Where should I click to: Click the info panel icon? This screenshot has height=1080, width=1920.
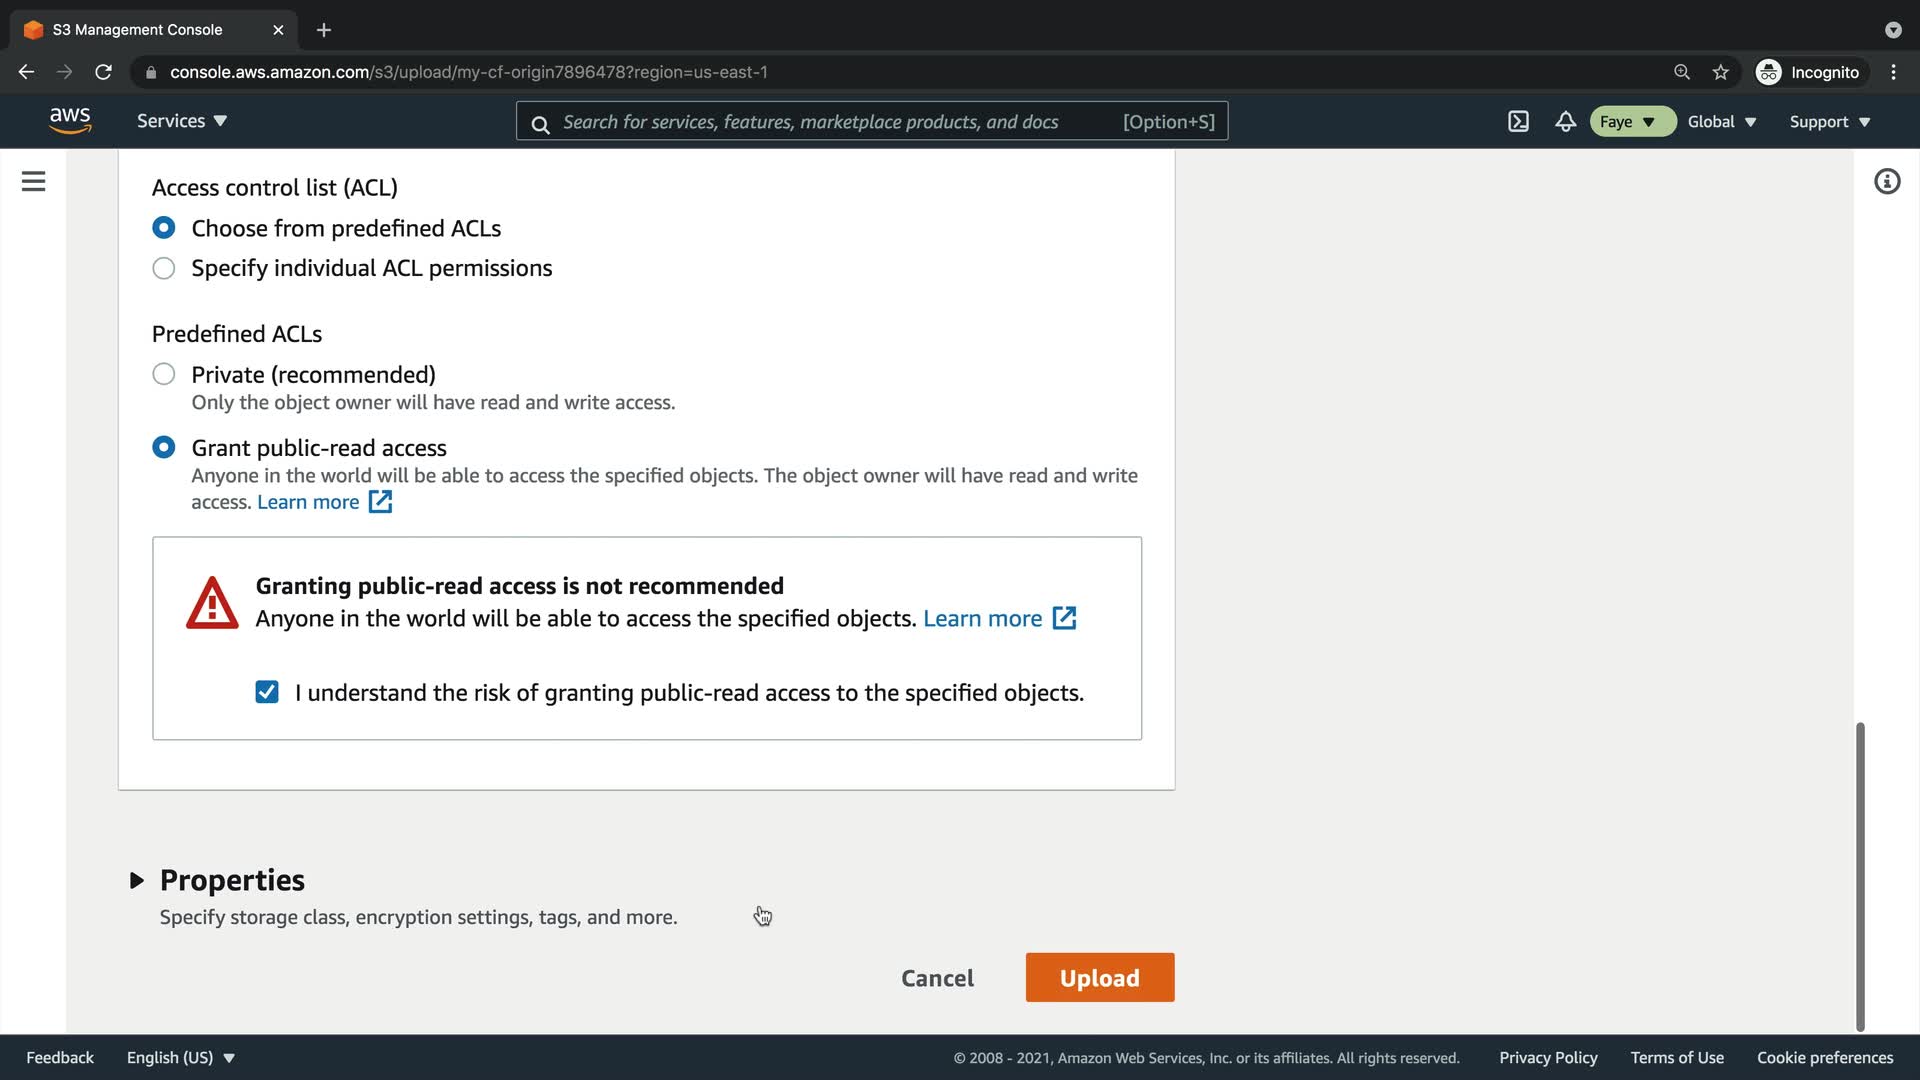tap(1886, 181)
